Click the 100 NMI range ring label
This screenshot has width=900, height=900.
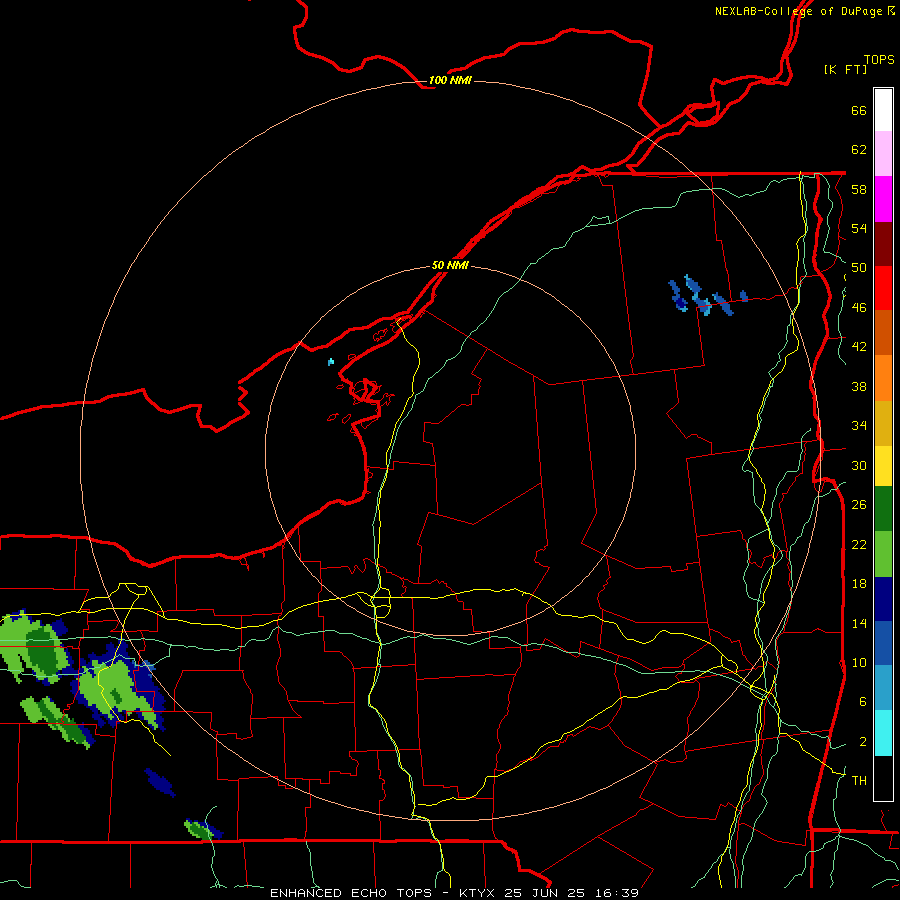450,80
